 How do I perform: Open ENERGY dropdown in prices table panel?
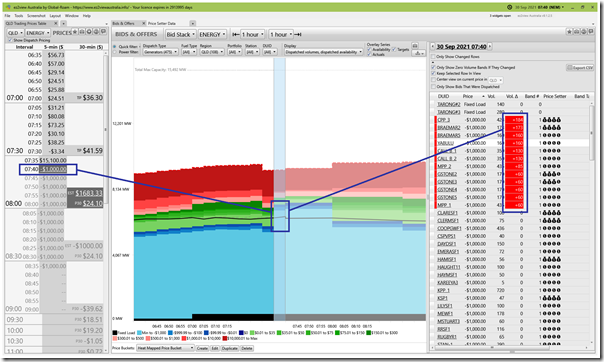pos(37,33)
